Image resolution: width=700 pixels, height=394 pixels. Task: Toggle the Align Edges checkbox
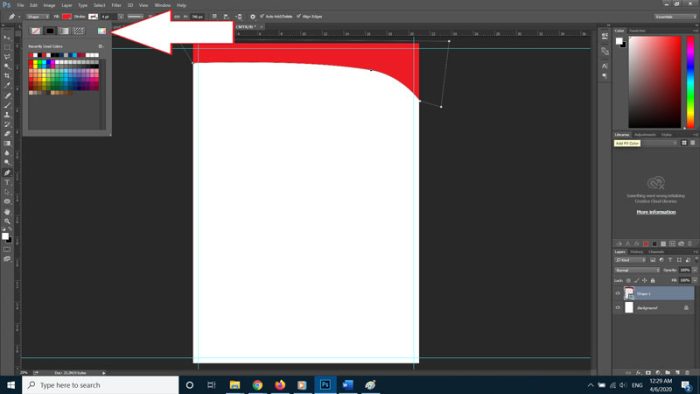click(x=299, y=17)
